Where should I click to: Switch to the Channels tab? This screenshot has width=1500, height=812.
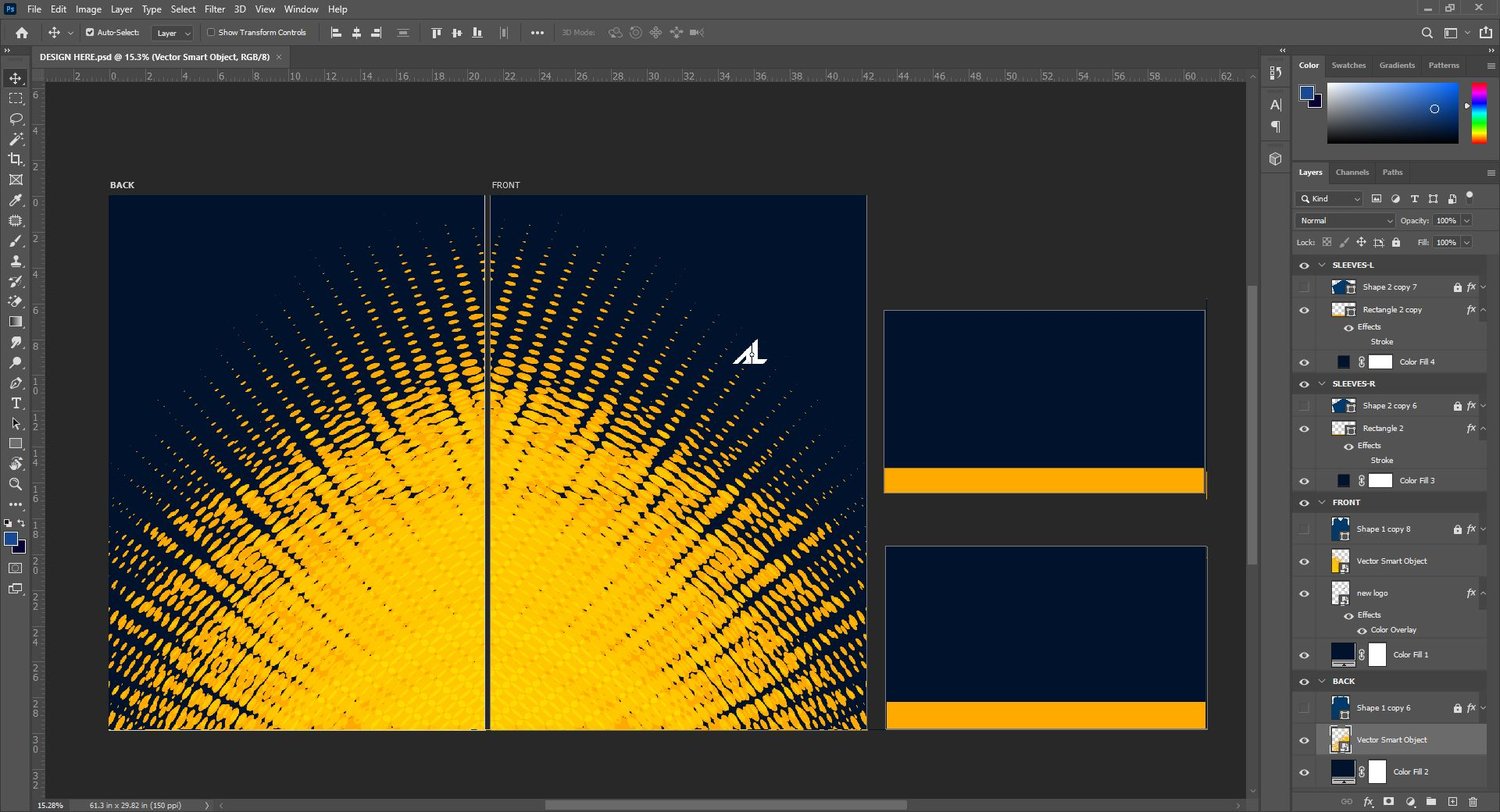[1352, 172]
